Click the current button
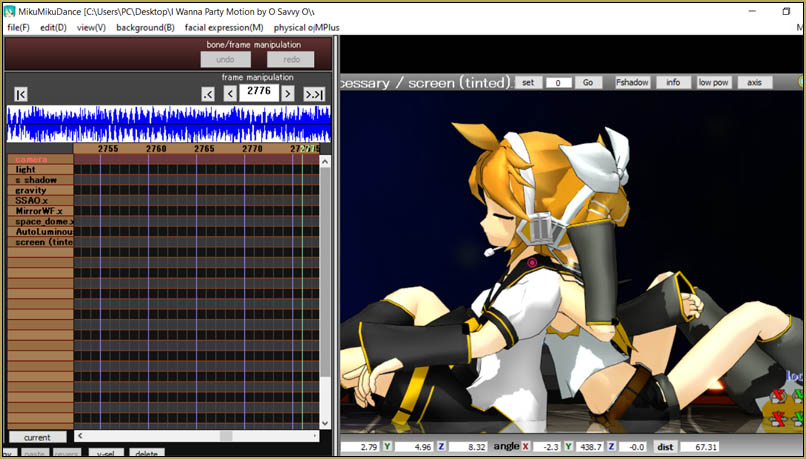 (x=38, y=438)
